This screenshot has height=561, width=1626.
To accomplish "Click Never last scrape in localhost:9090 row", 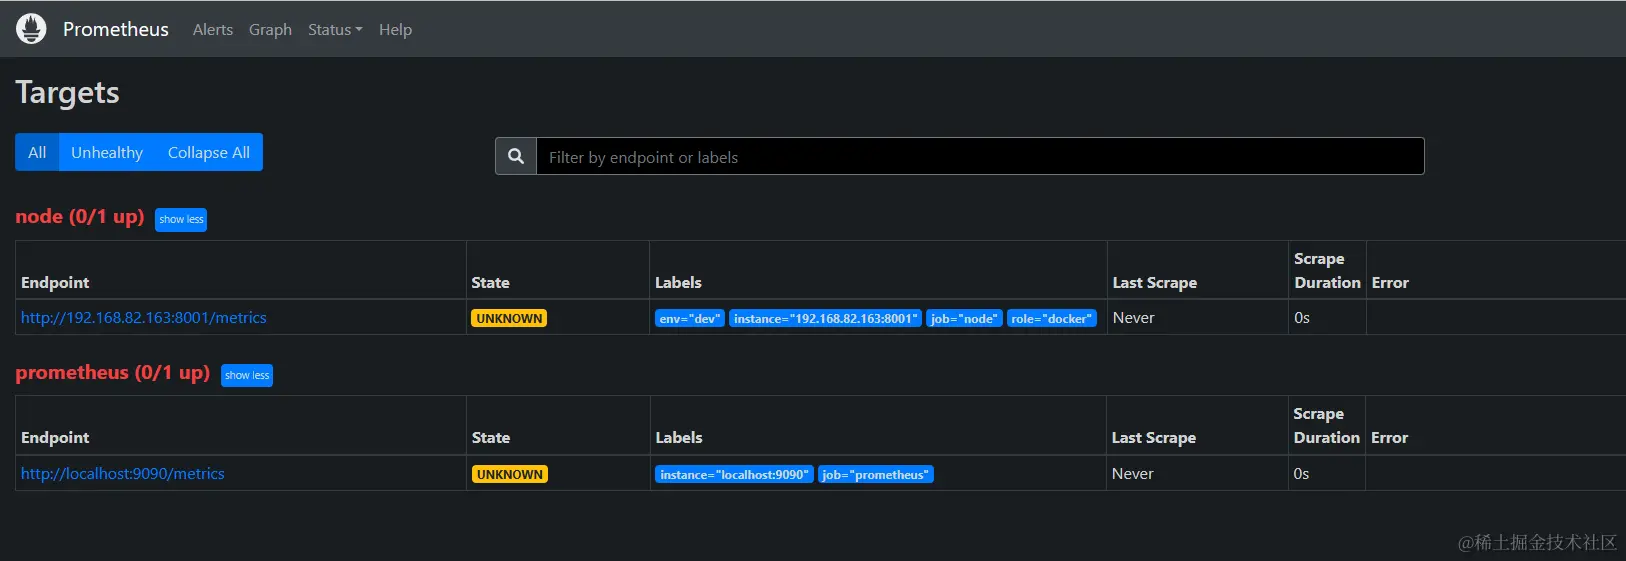I will [x=1133, y=473].
